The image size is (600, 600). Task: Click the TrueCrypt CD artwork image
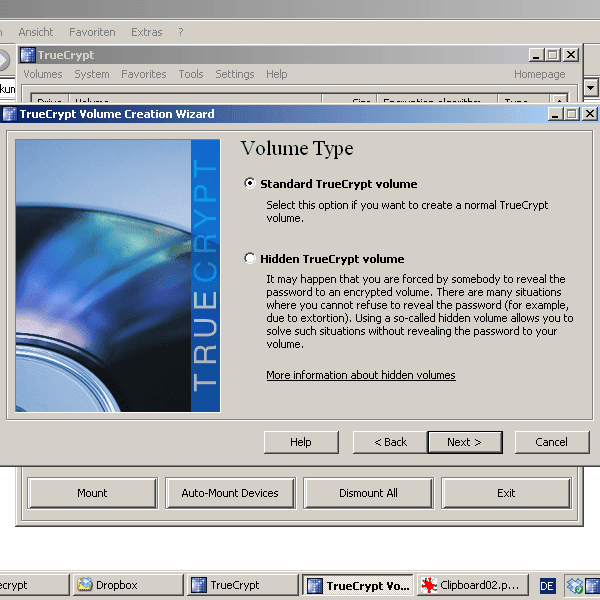[x=118, y=276]
